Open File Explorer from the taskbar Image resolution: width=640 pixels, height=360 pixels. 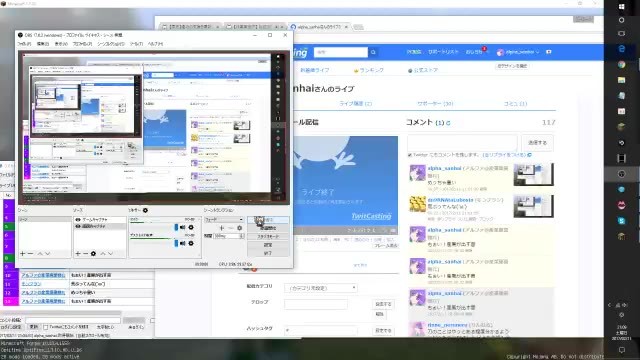(621, 80)
